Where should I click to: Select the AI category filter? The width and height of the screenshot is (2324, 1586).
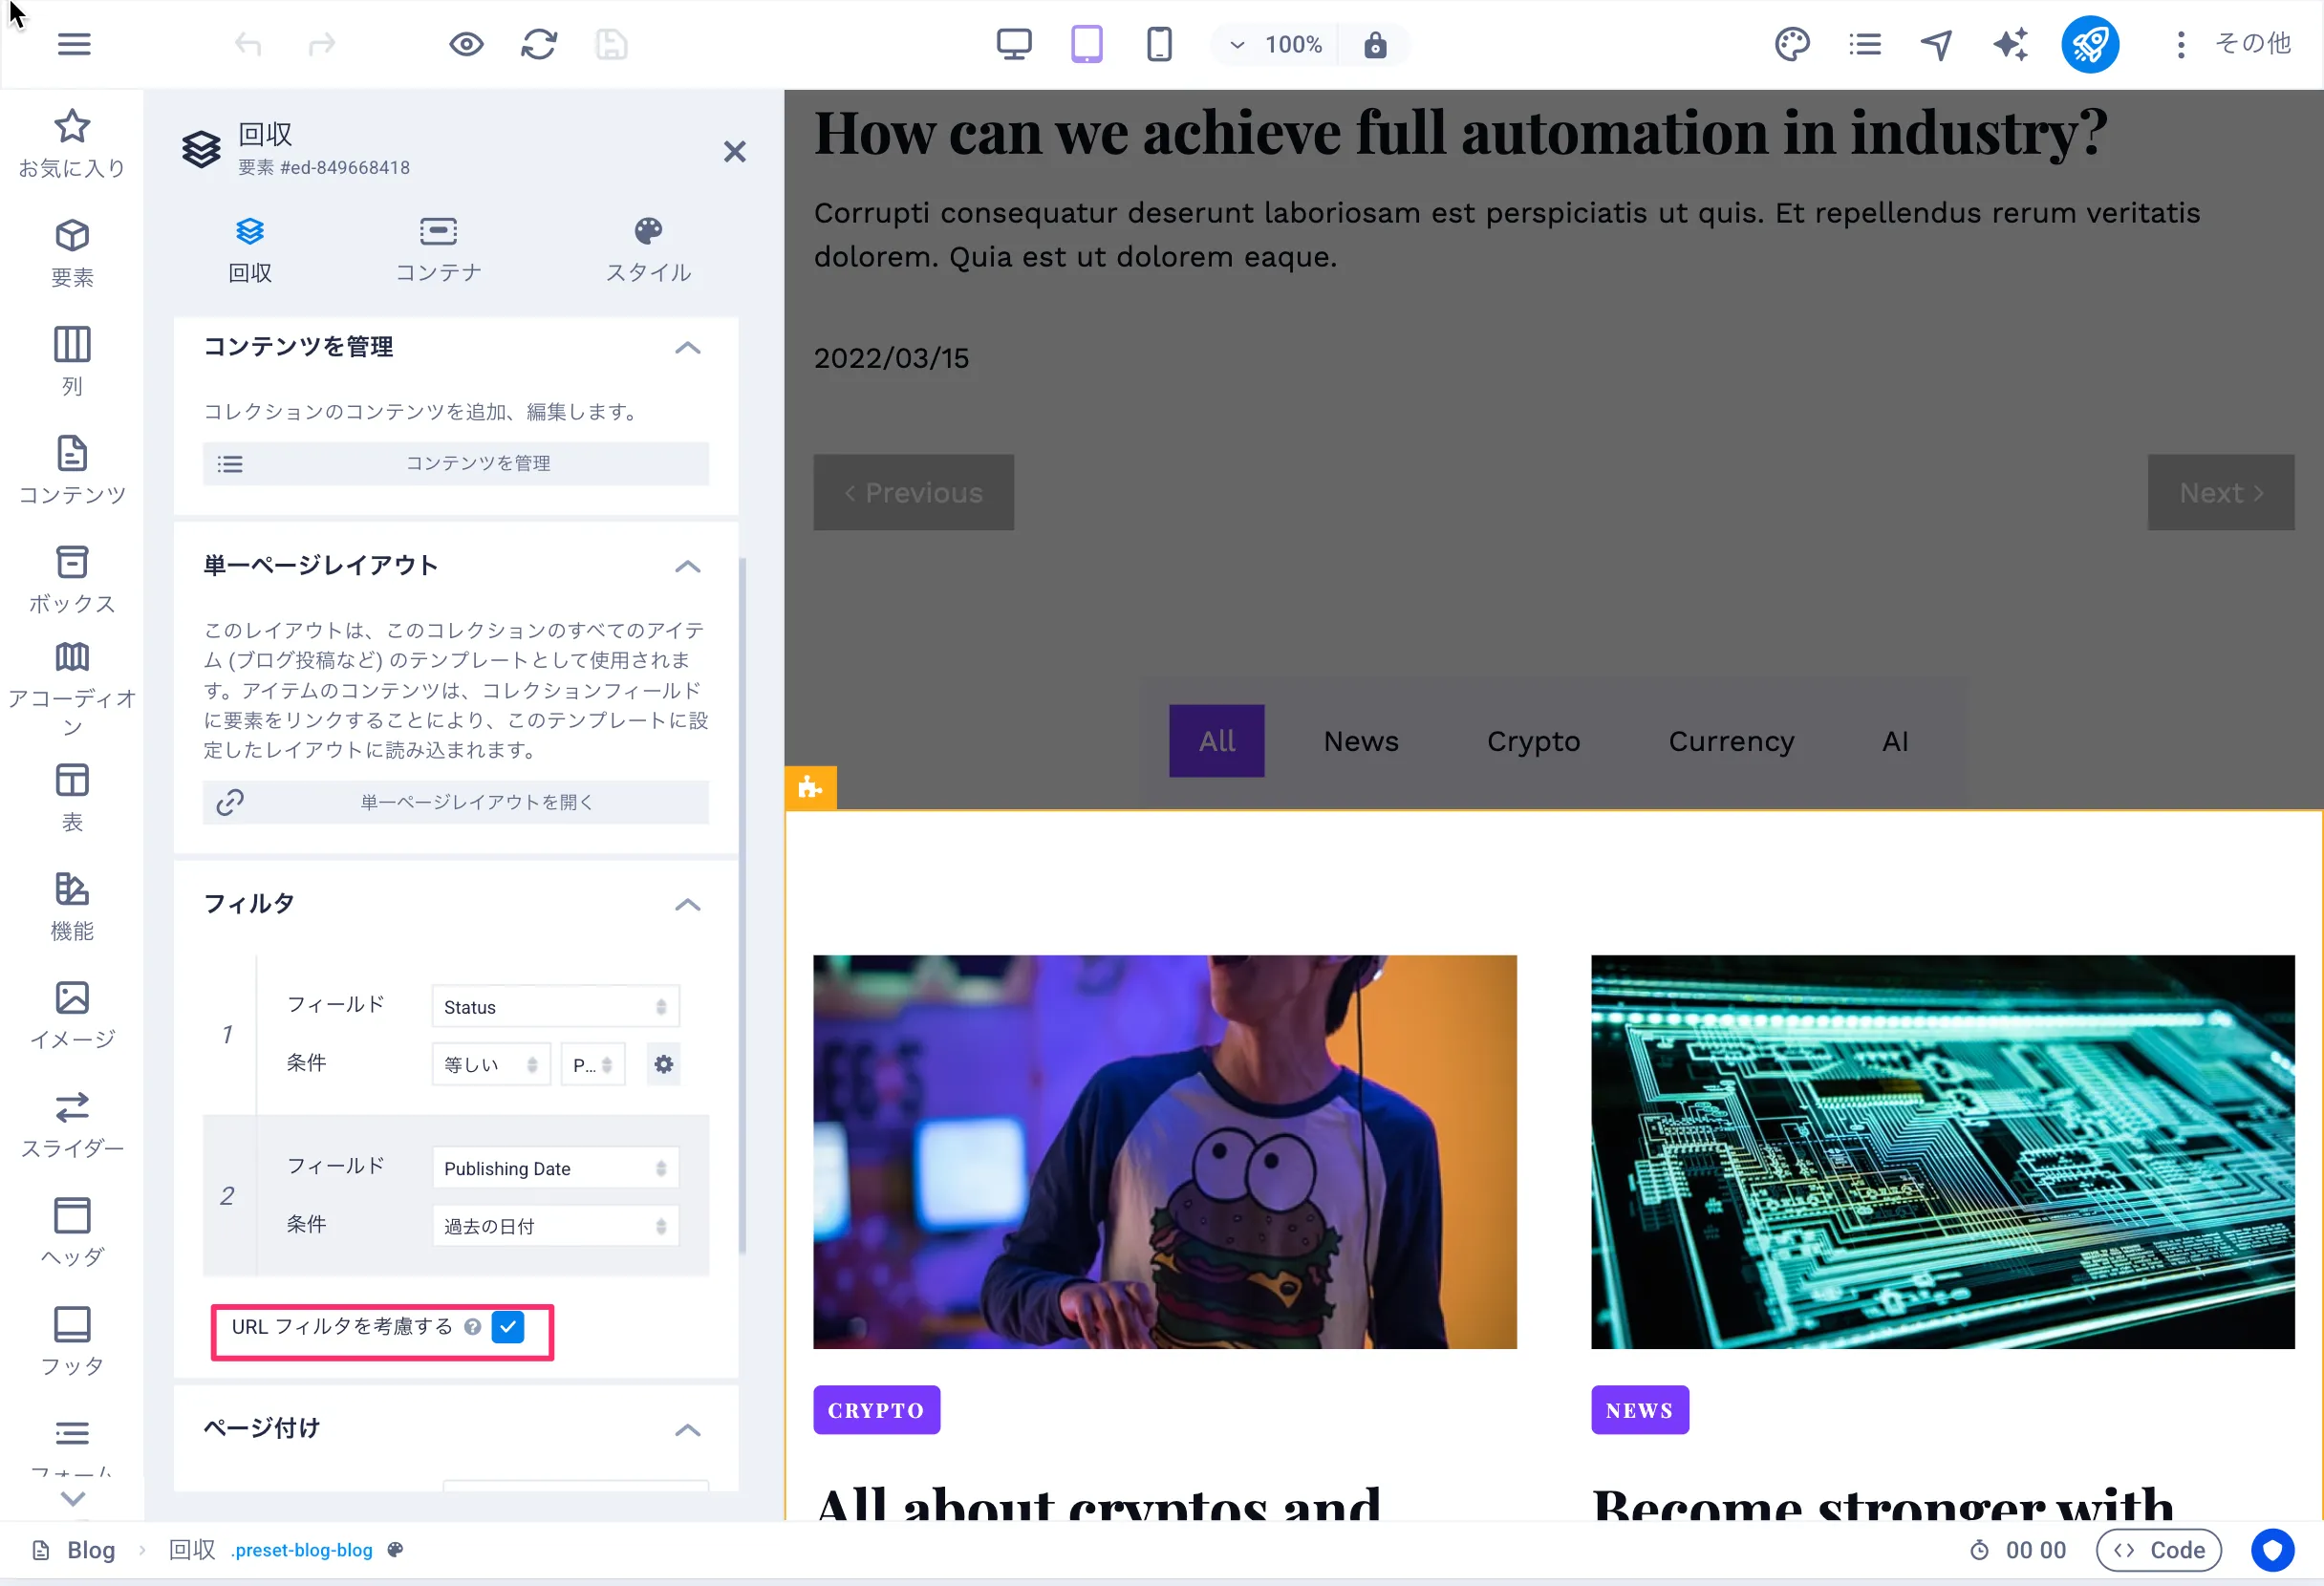pos(1895,742)
